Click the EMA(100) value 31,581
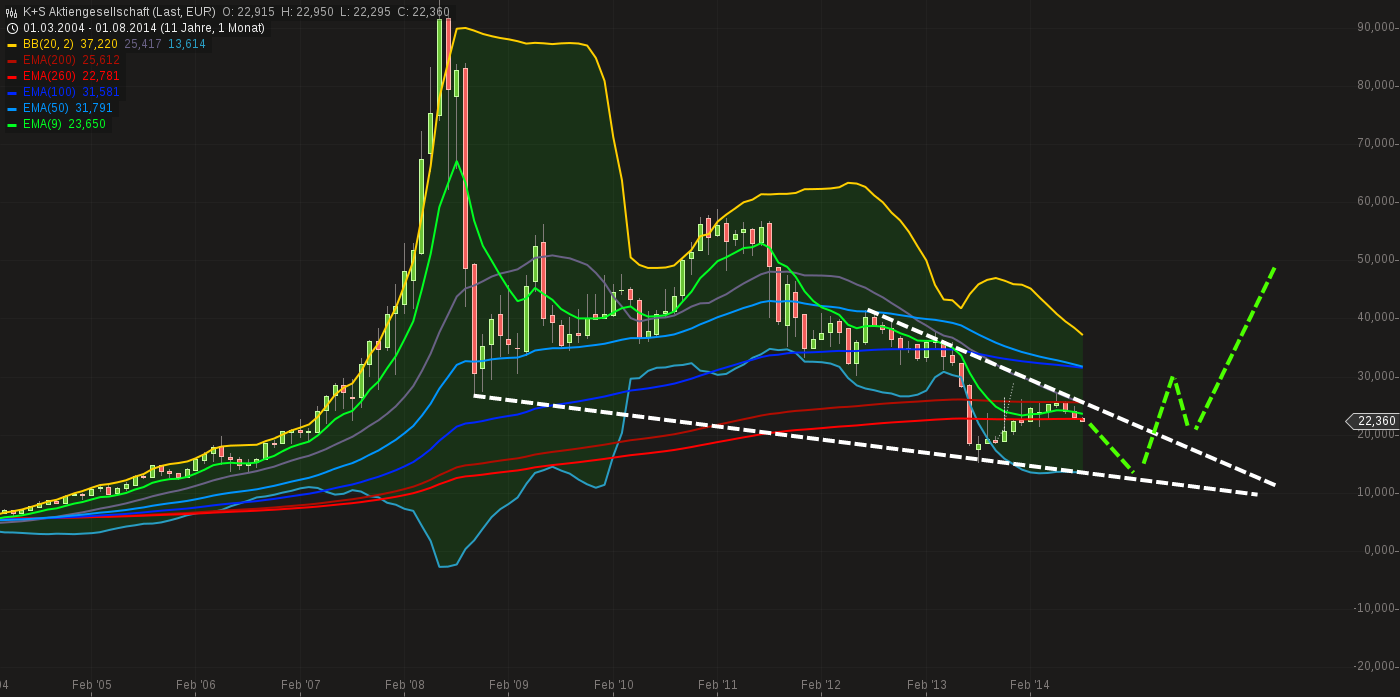Image resolution: width=1400 pixels, height=697 pixels. tap(101, 92)
